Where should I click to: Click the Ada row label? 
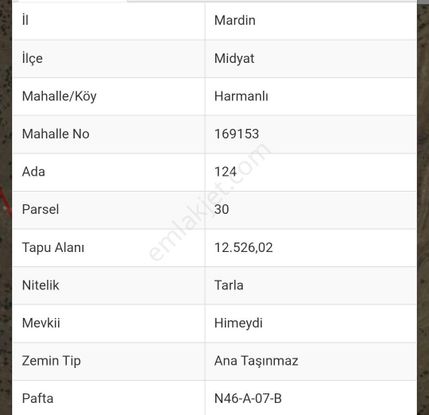point(33,172)
